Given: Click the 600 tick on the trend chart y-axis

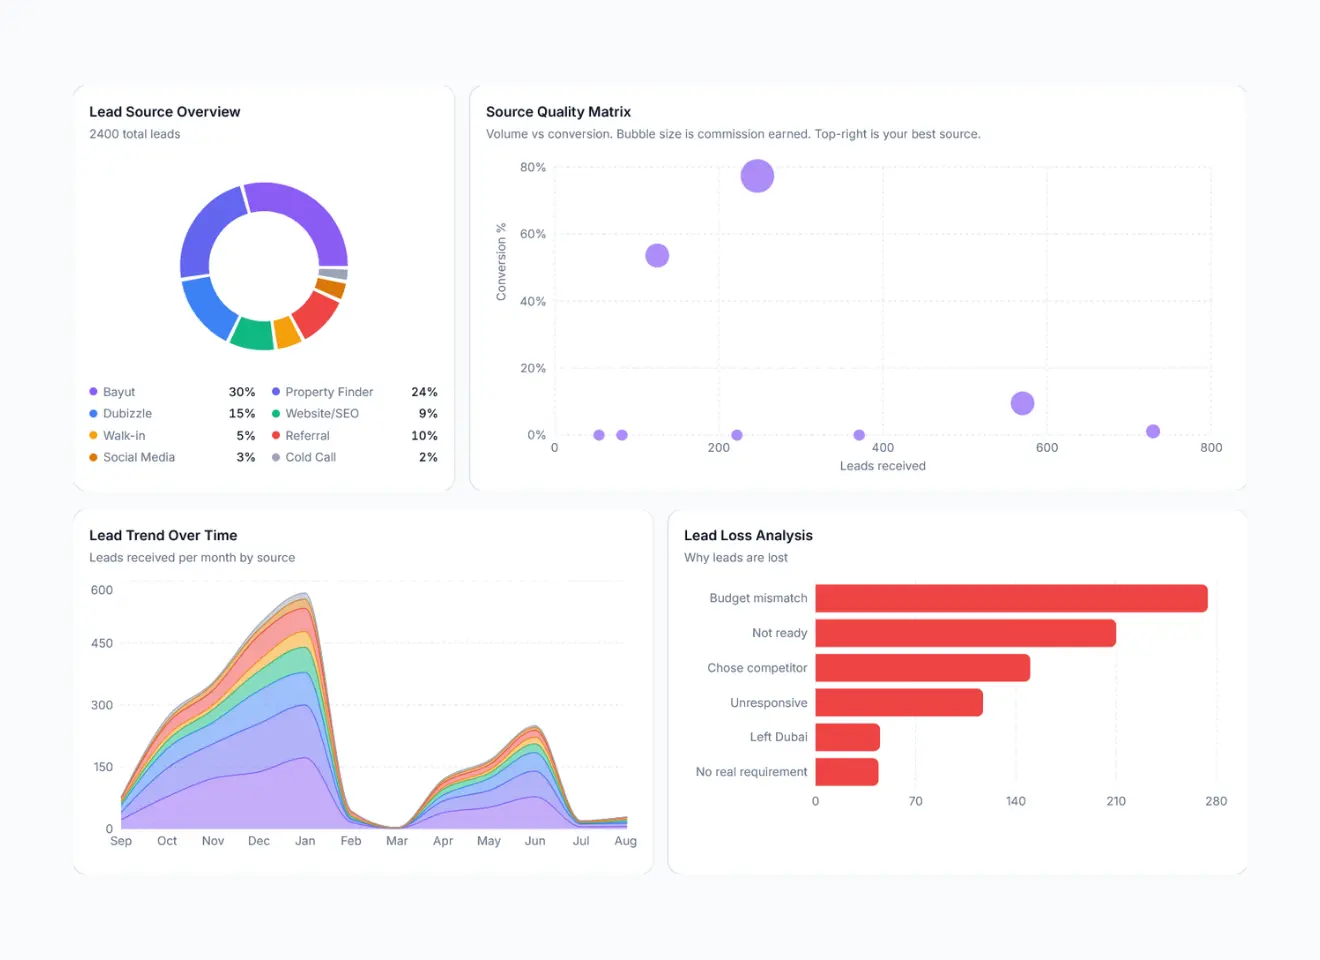Looking at the screenshot, I should 102,590.
